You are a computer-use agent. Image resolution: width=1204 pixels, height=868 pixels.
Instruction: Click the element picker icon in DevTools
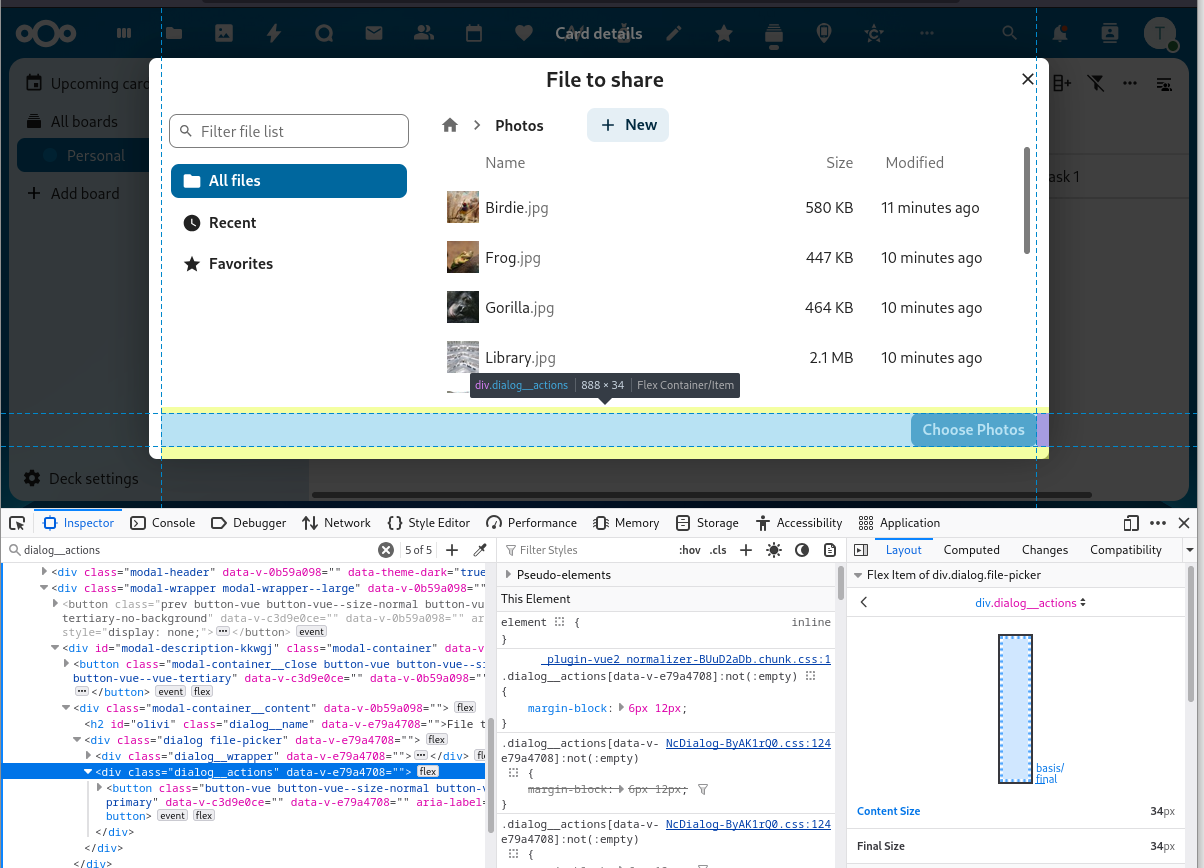[17, 523]
